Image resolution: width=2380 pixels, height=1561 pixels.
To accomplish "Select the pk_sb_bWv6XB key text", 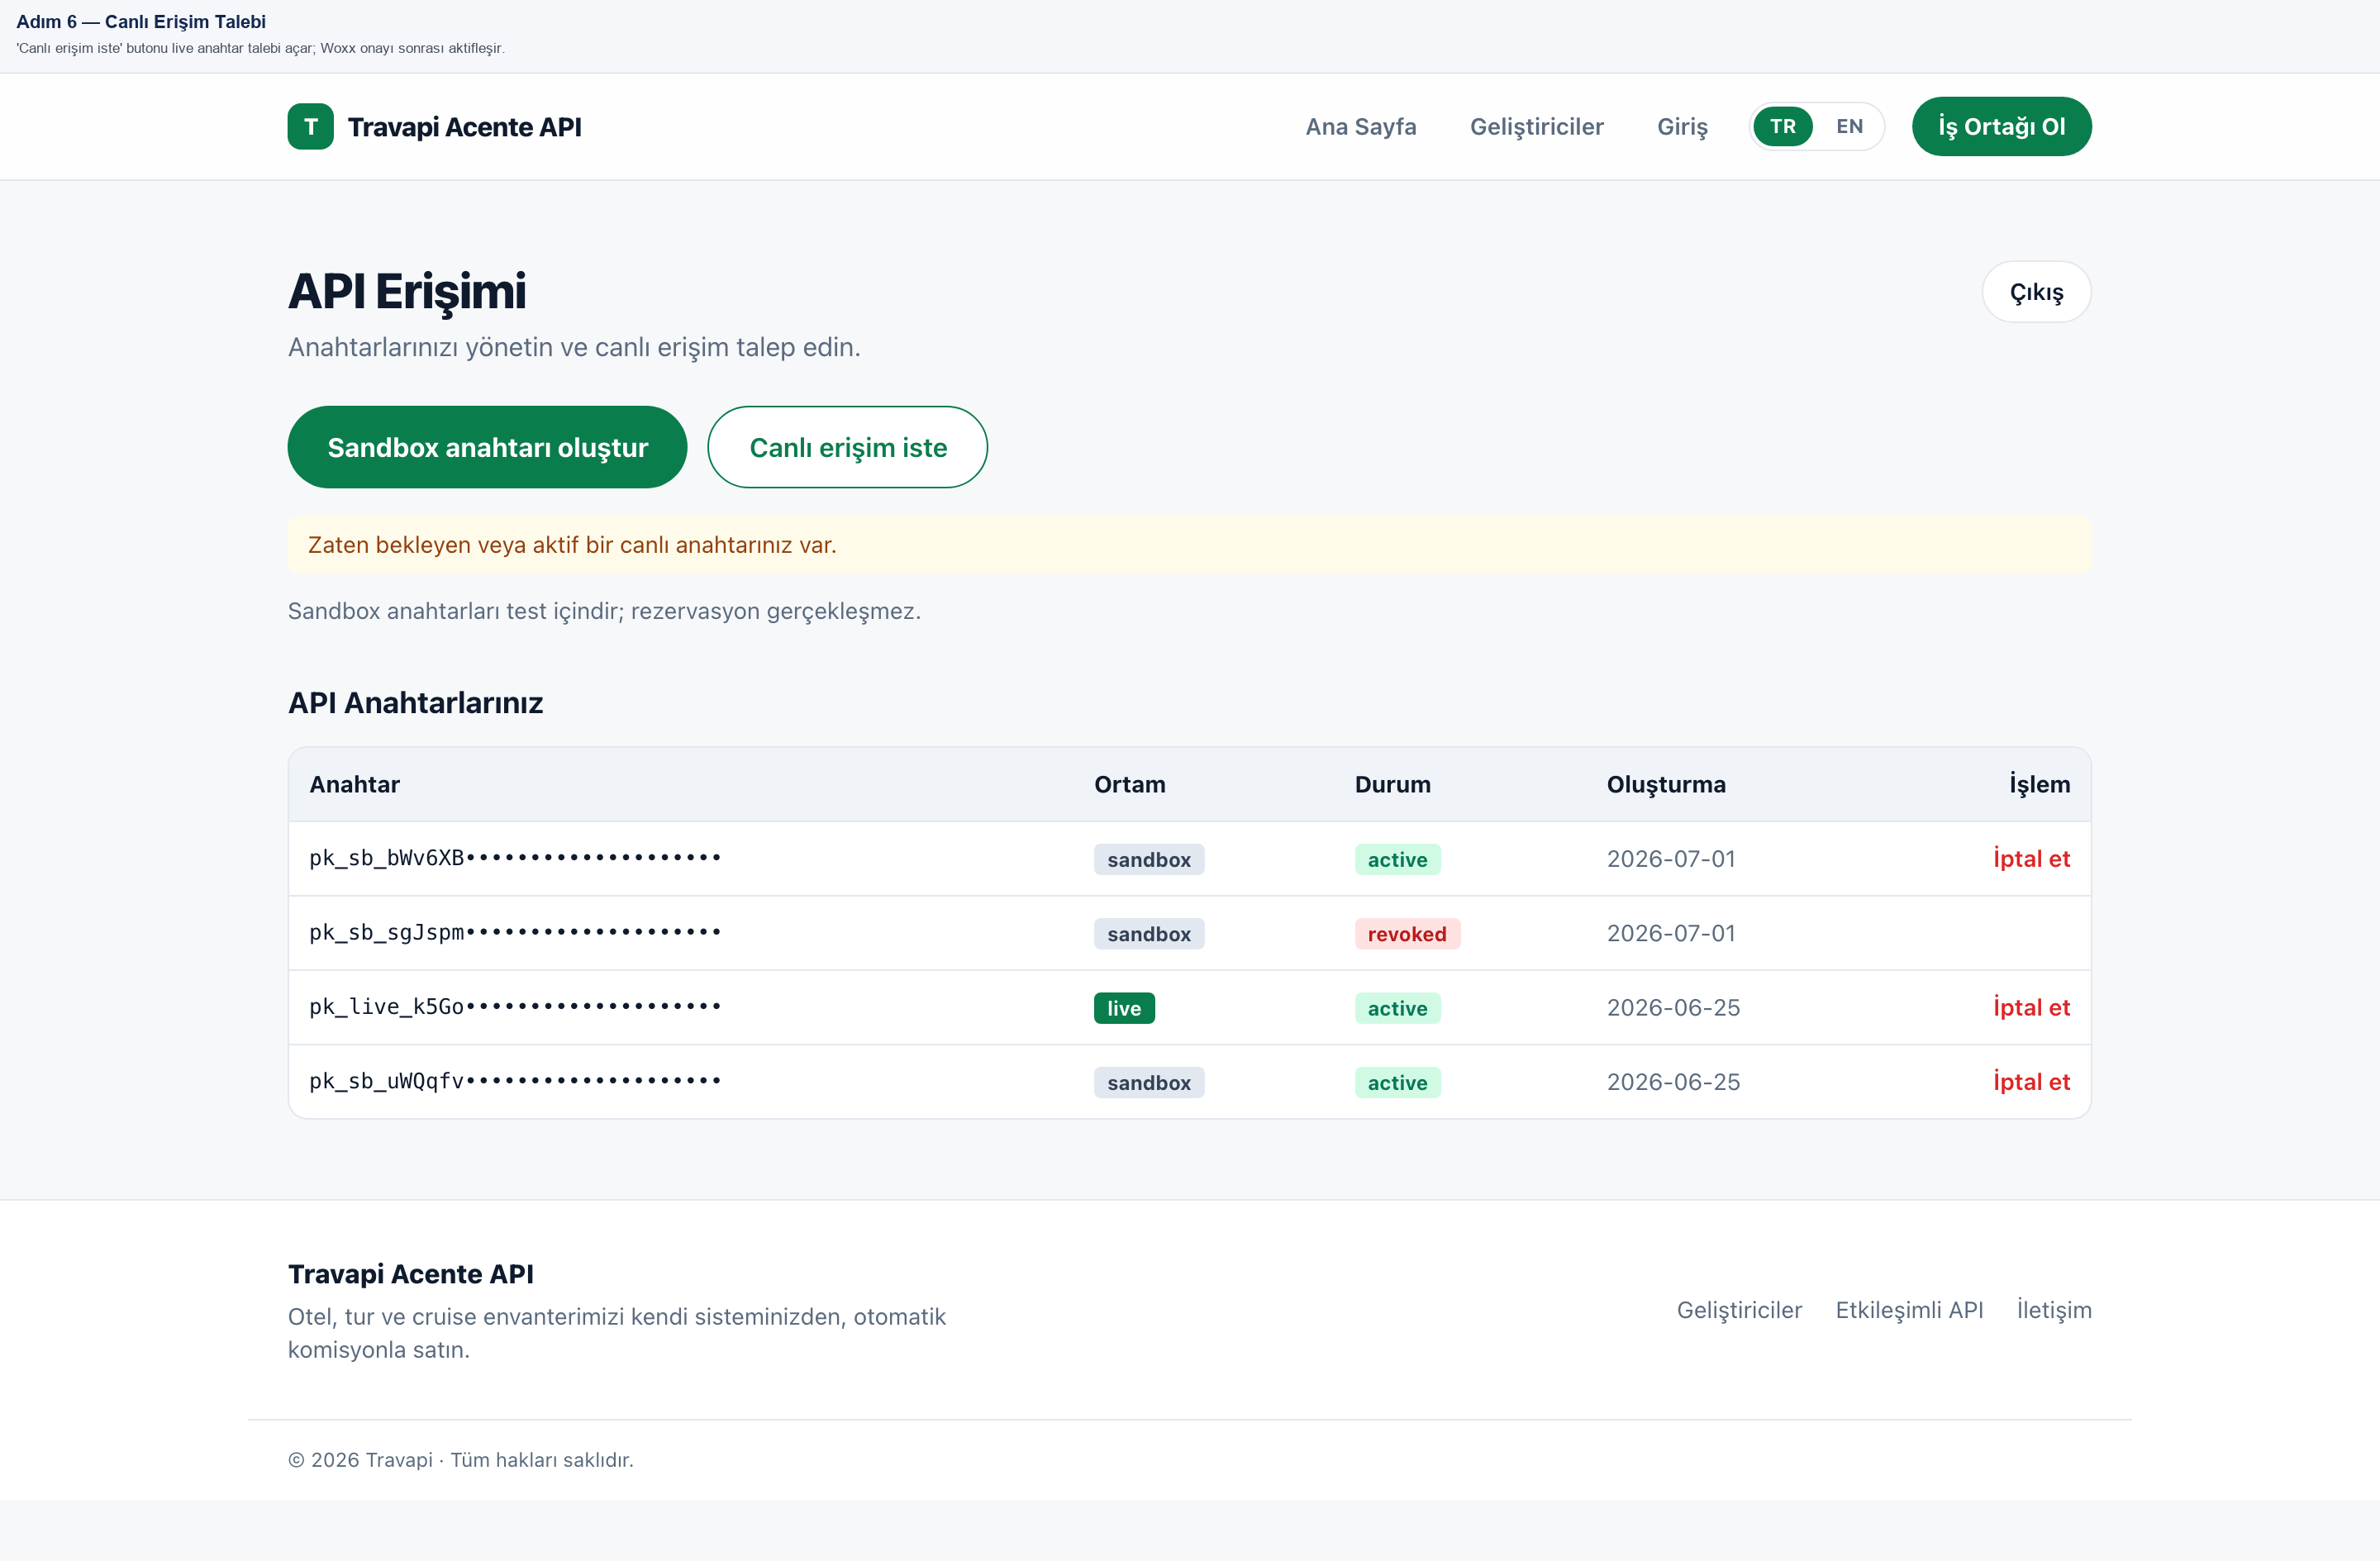I will click(x=515, y=858).
